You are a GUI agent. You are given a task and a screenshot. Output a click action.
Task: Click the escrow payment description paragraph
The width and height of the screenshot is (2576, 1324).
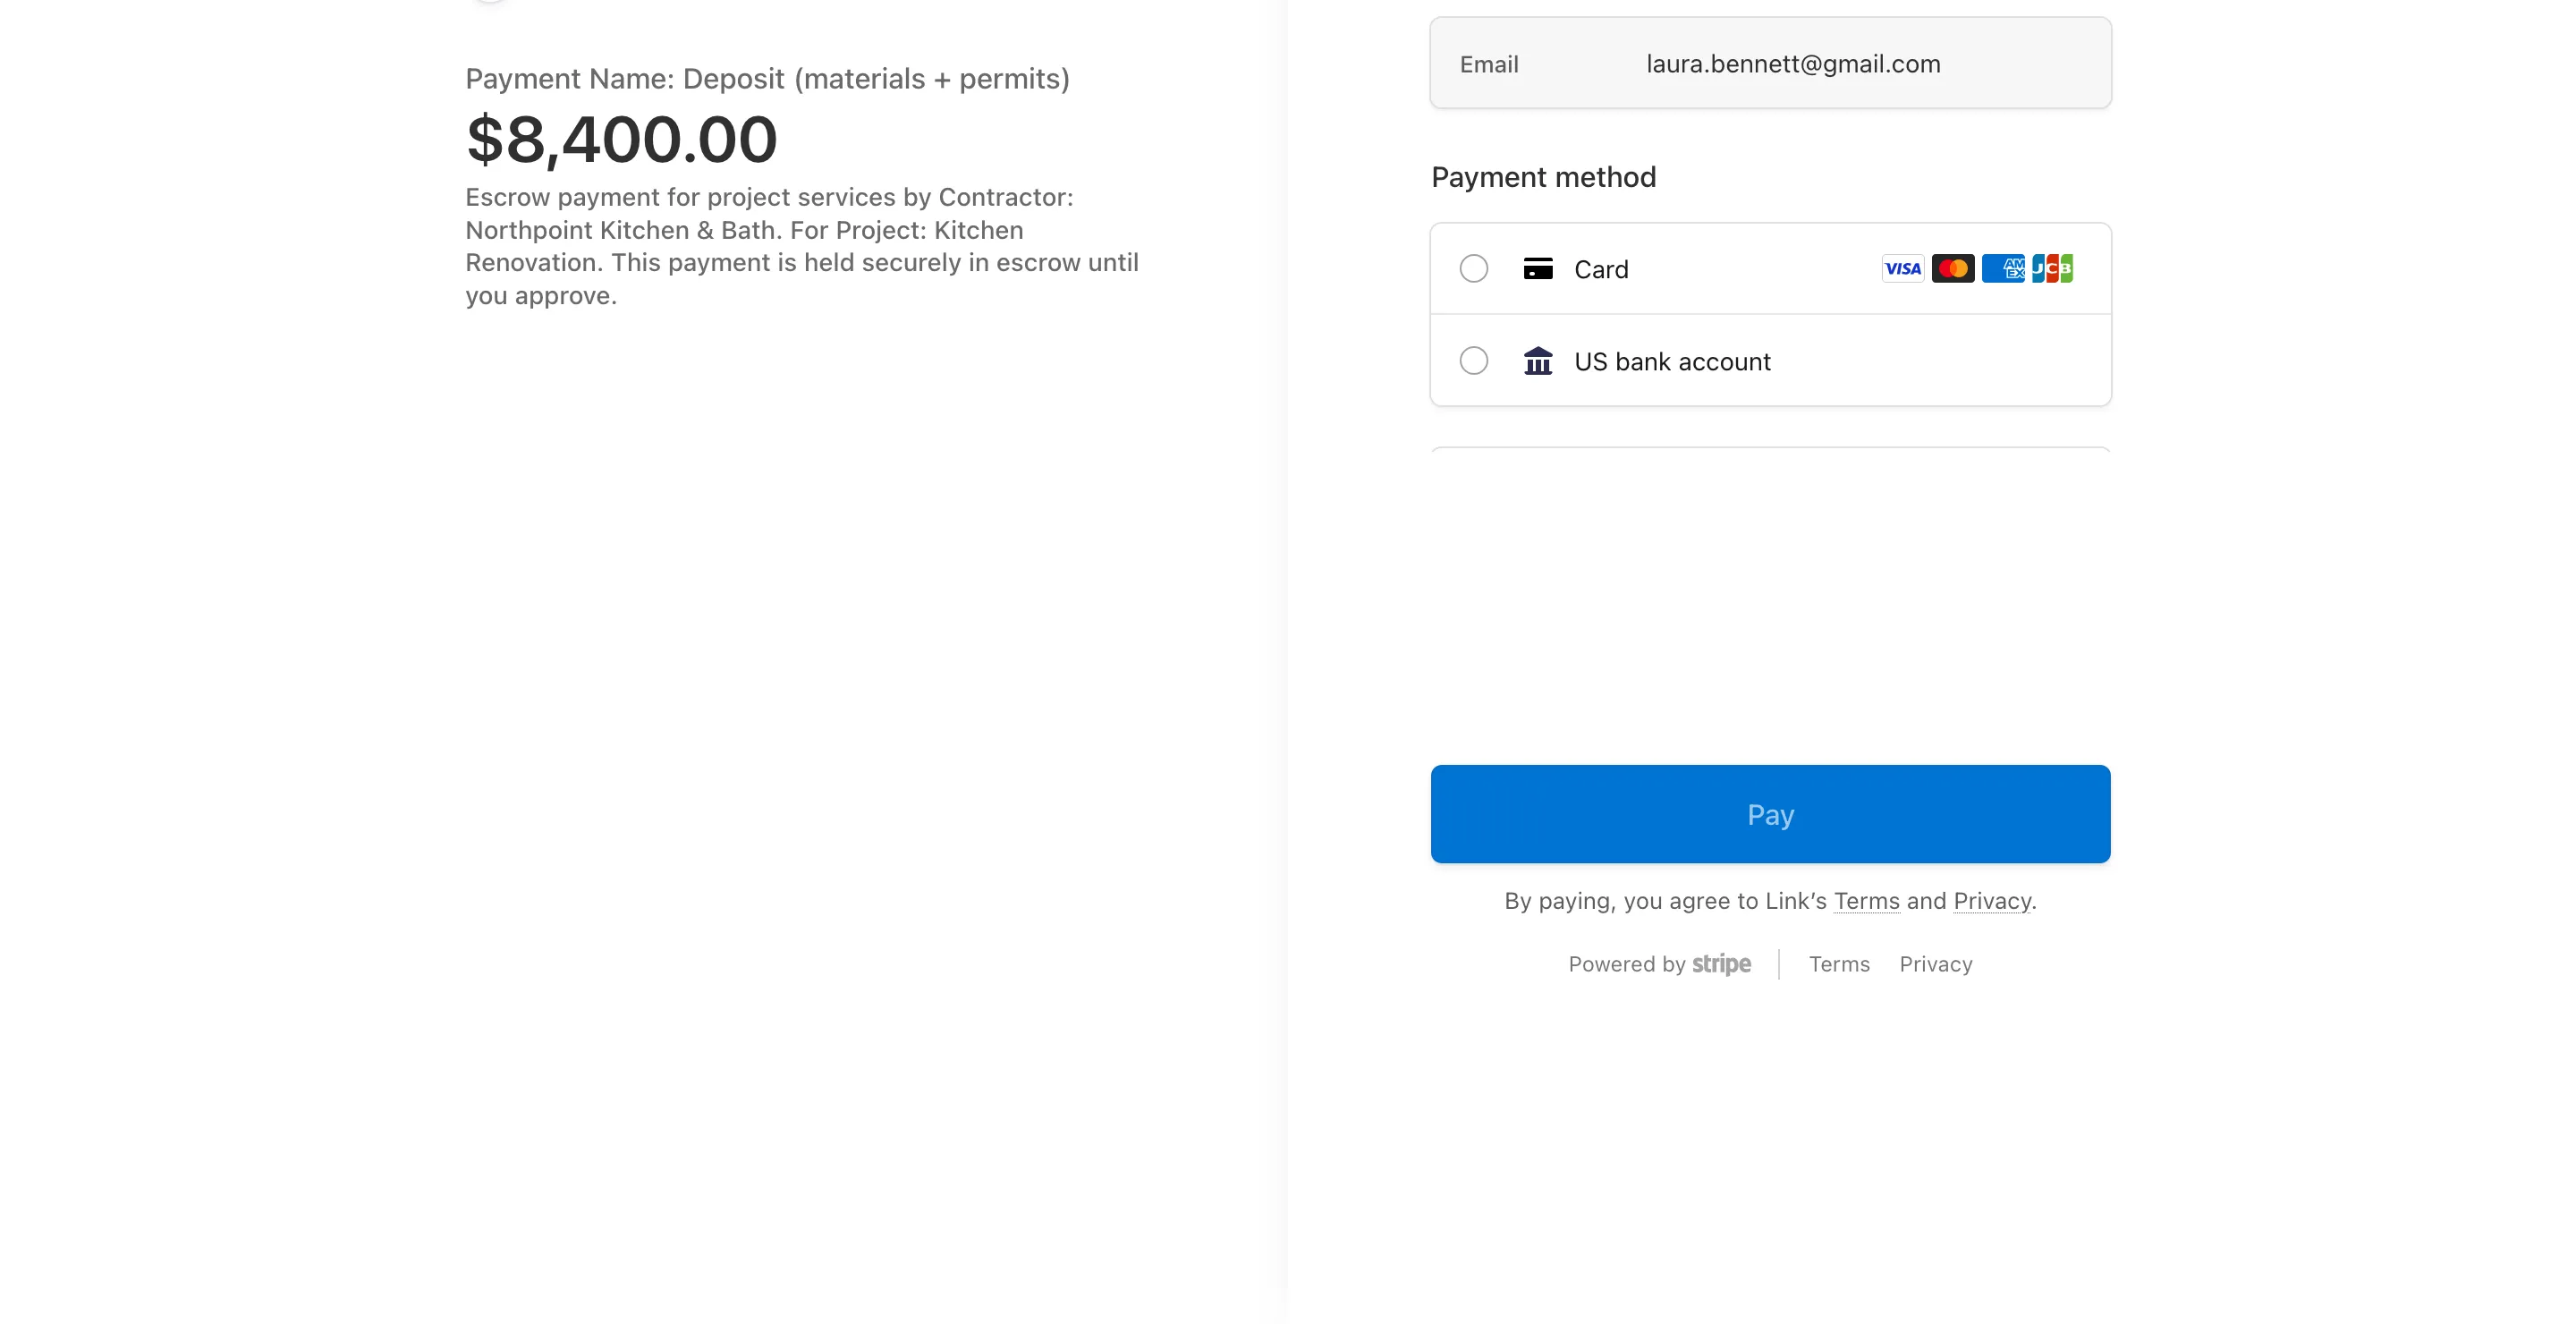(x=802, y=246)
